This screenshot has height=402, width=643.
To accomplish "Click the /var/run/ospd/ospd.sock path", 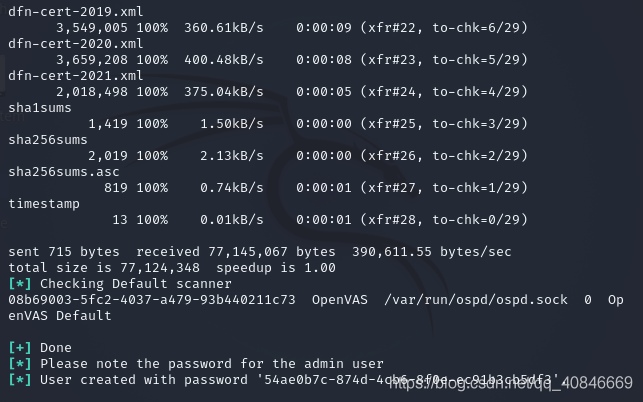I will [x=476, y=299].
